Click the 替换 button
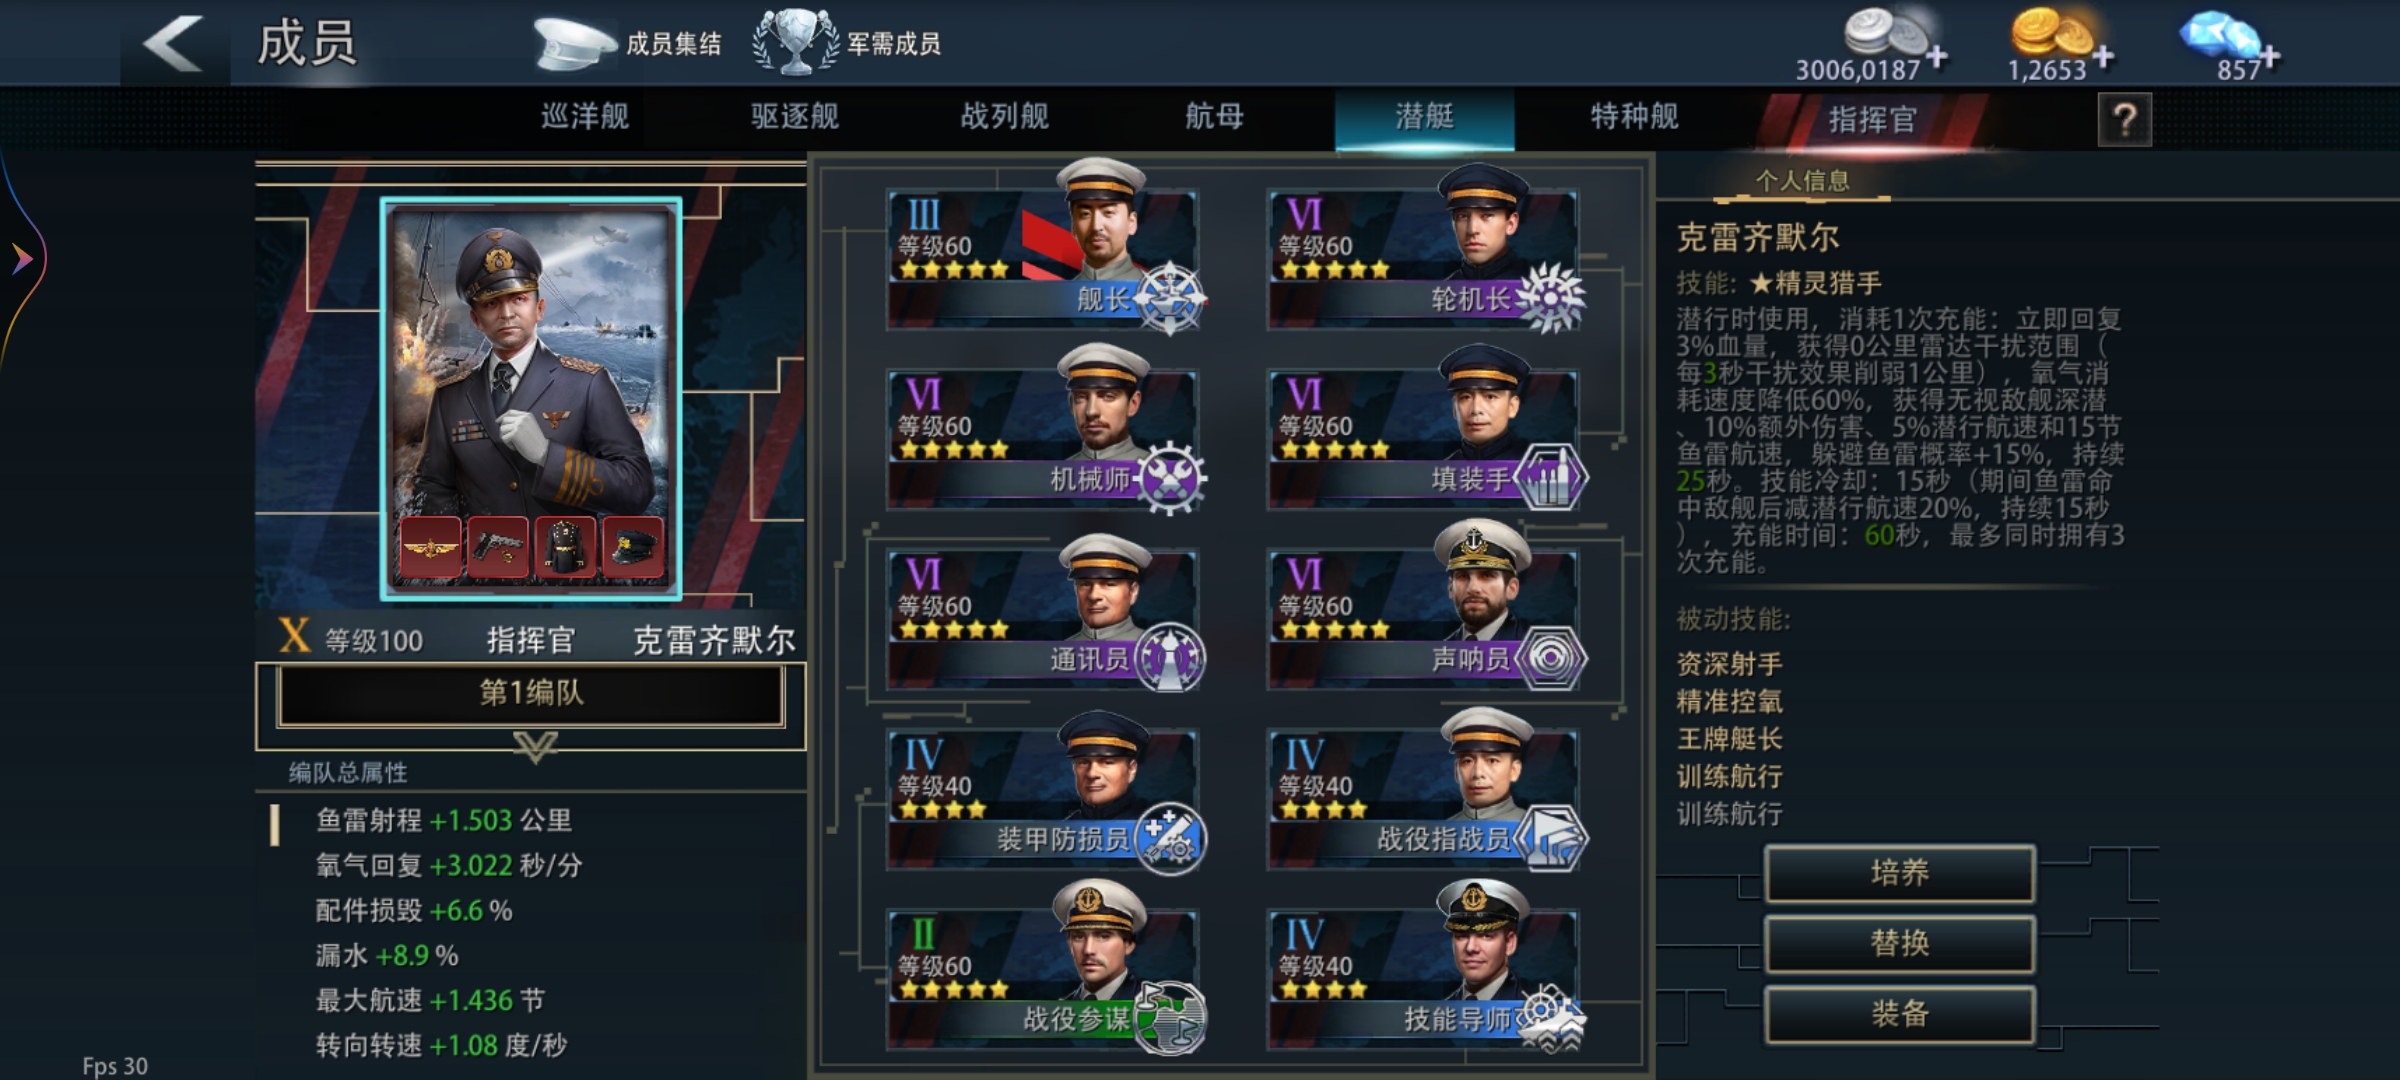The width and height of the screenshot is (2400, 1080). tap(1900, 943)
